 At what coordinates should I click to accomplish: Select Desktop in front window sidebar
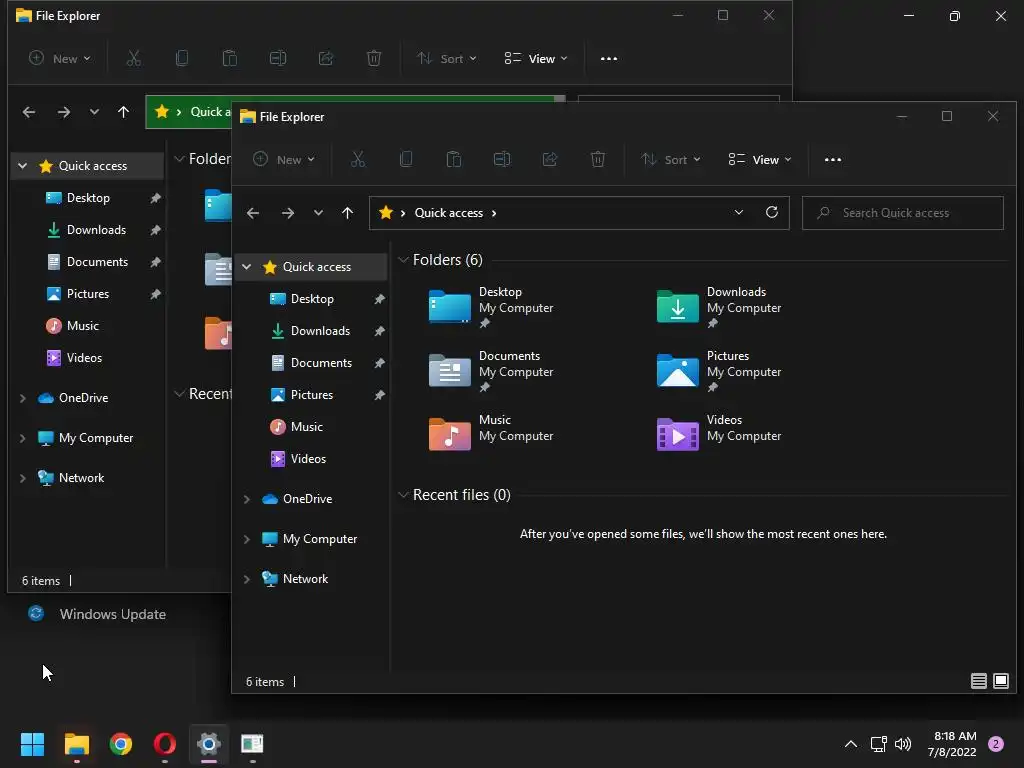coord(312,298)
